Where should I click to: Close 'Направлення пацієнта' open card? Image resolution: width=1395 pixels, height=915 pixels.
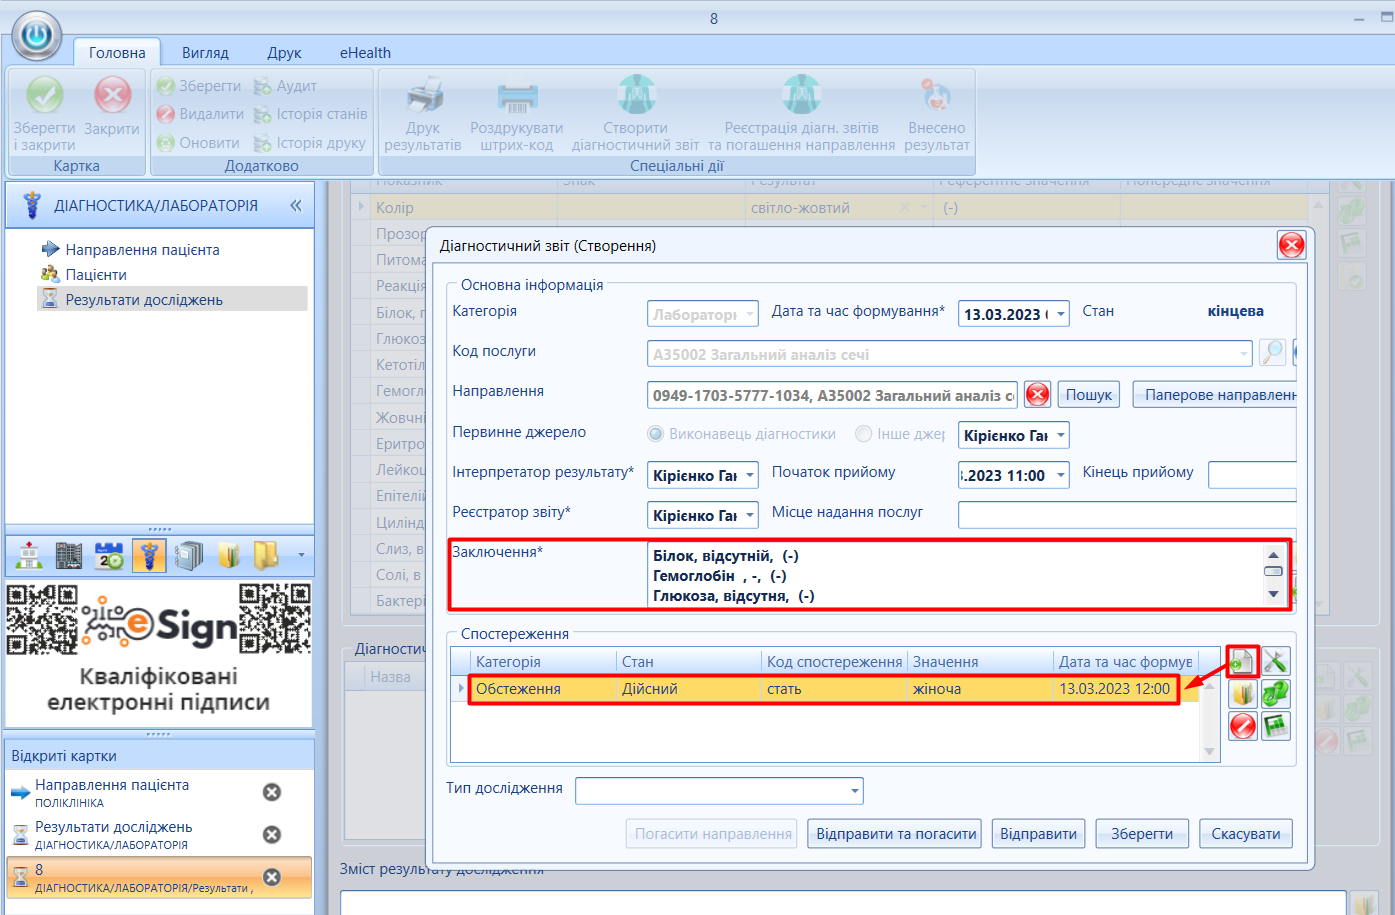271,792
